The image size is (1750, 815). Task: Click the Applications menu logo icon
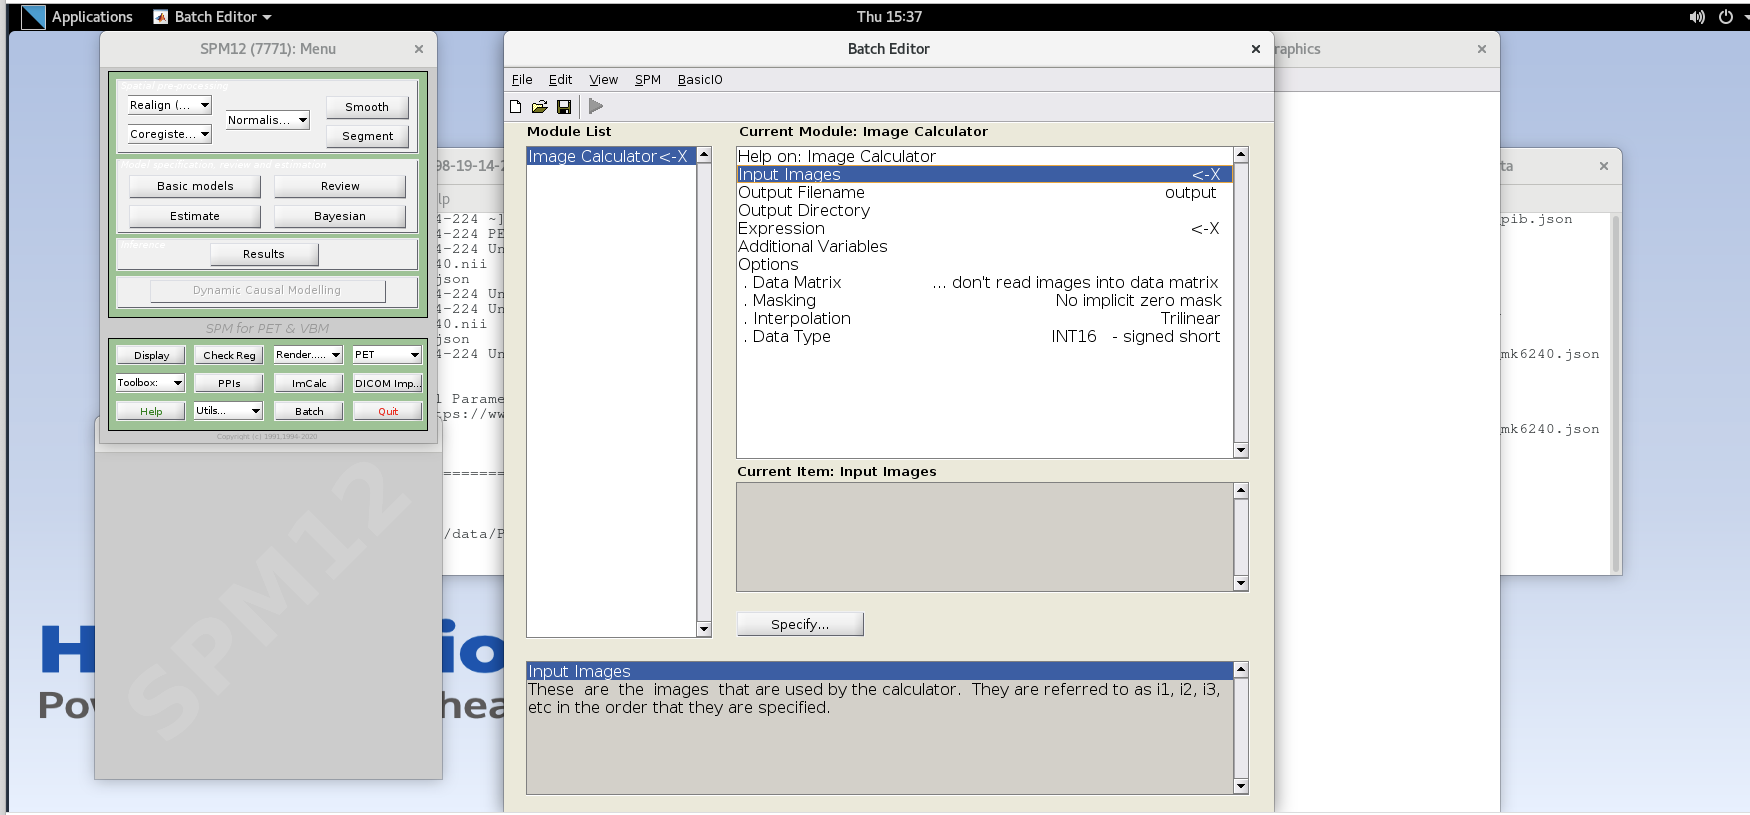click(x=33, y=17)
